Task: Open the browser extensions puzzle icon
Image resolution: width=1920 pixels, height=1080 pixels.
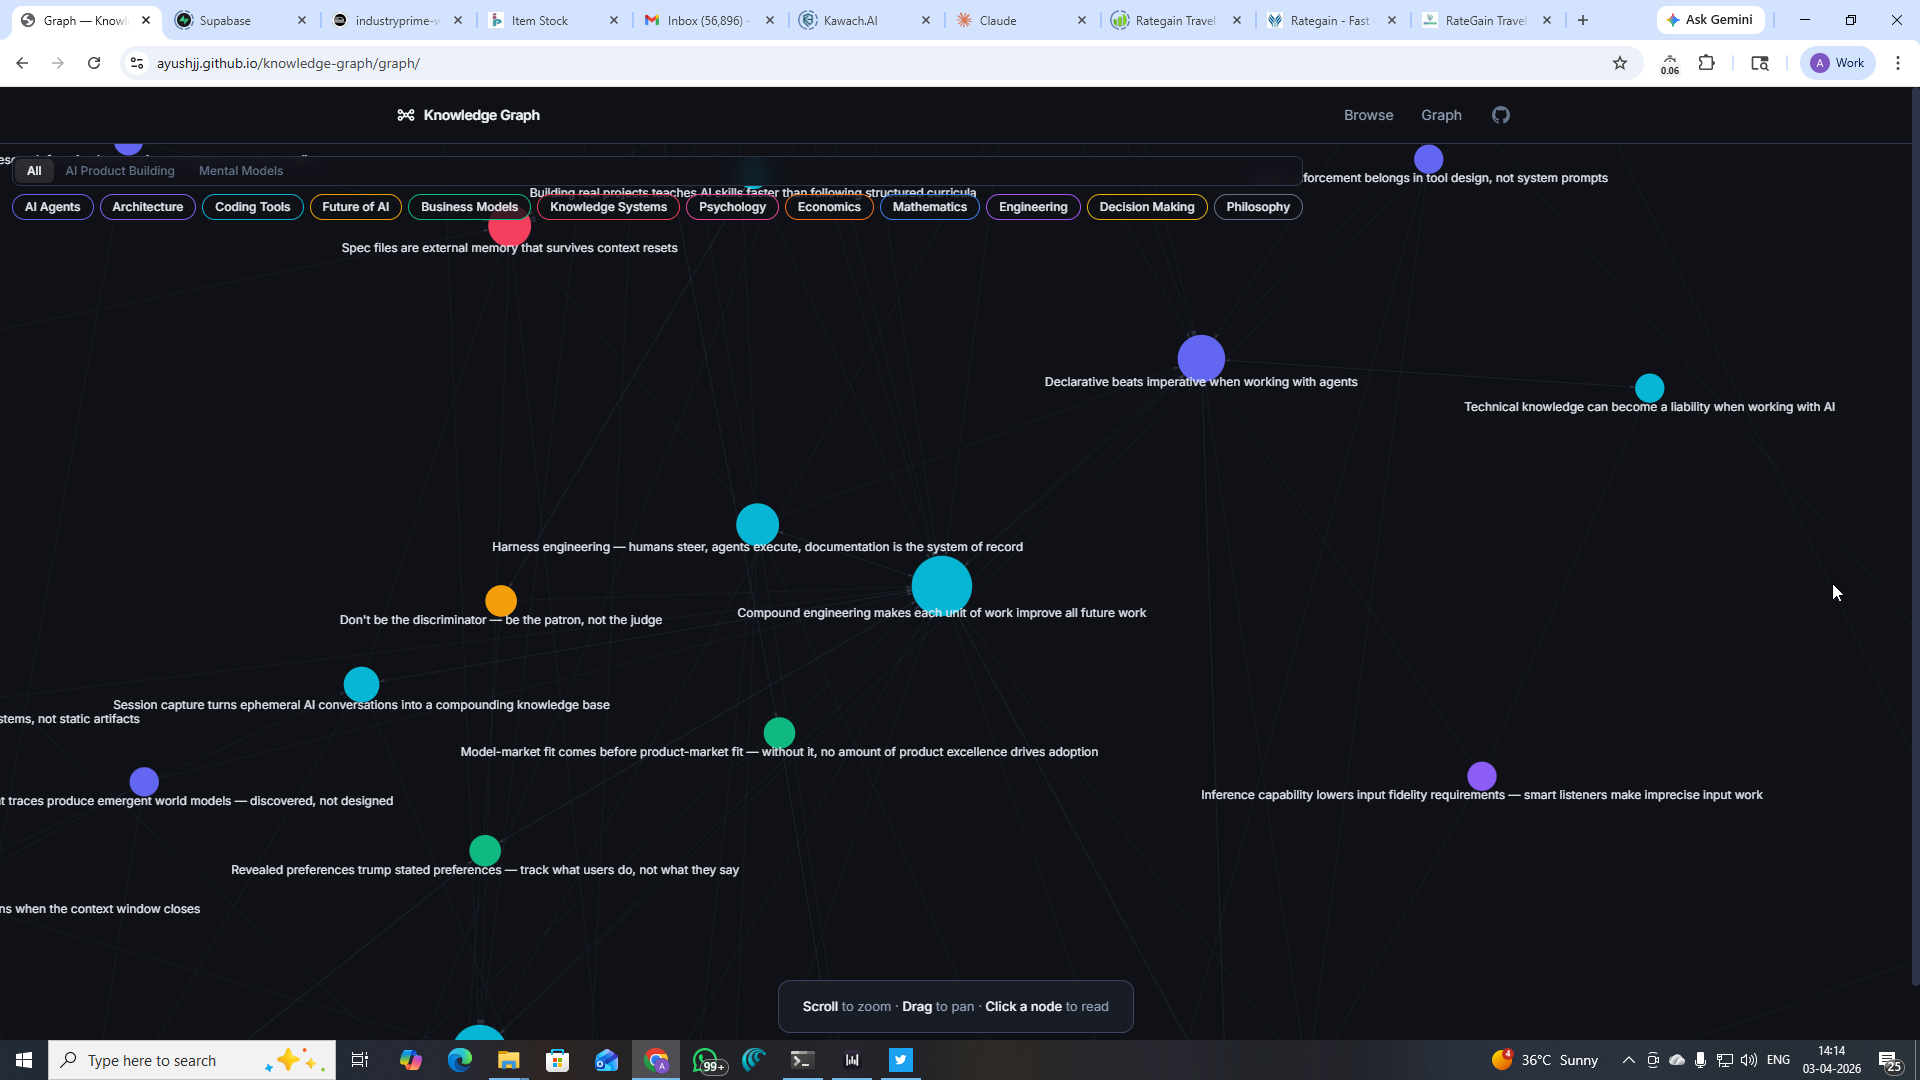Action: click(x=1707, y=63)
